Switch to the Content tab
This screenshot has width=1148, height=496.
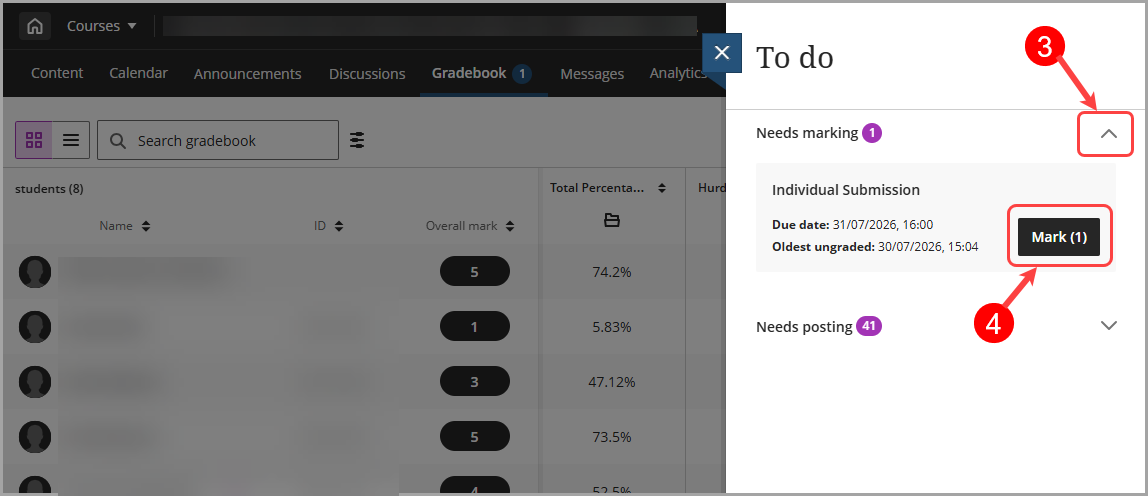pos(57,73)
